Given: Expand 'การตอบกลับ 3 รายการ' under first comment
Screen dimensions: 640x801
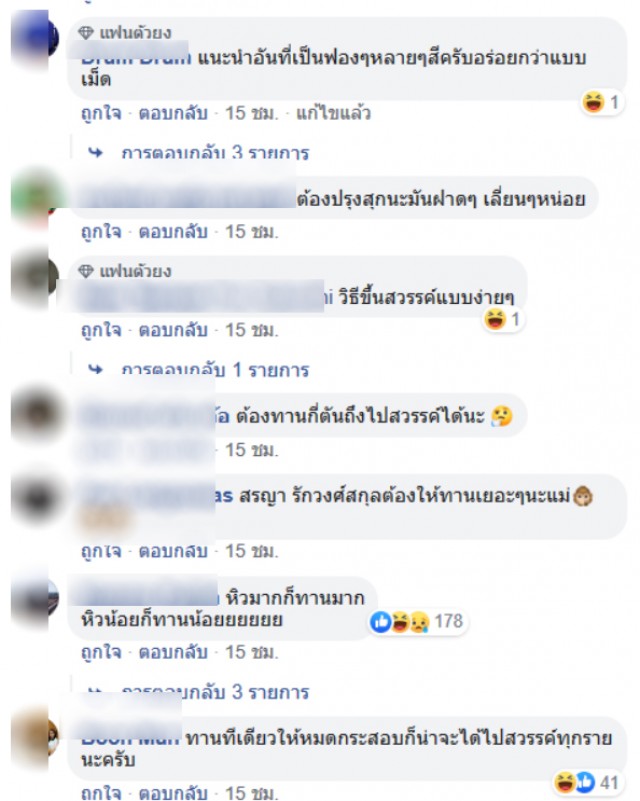Looking at the screenshot, I should coord(215,153).
